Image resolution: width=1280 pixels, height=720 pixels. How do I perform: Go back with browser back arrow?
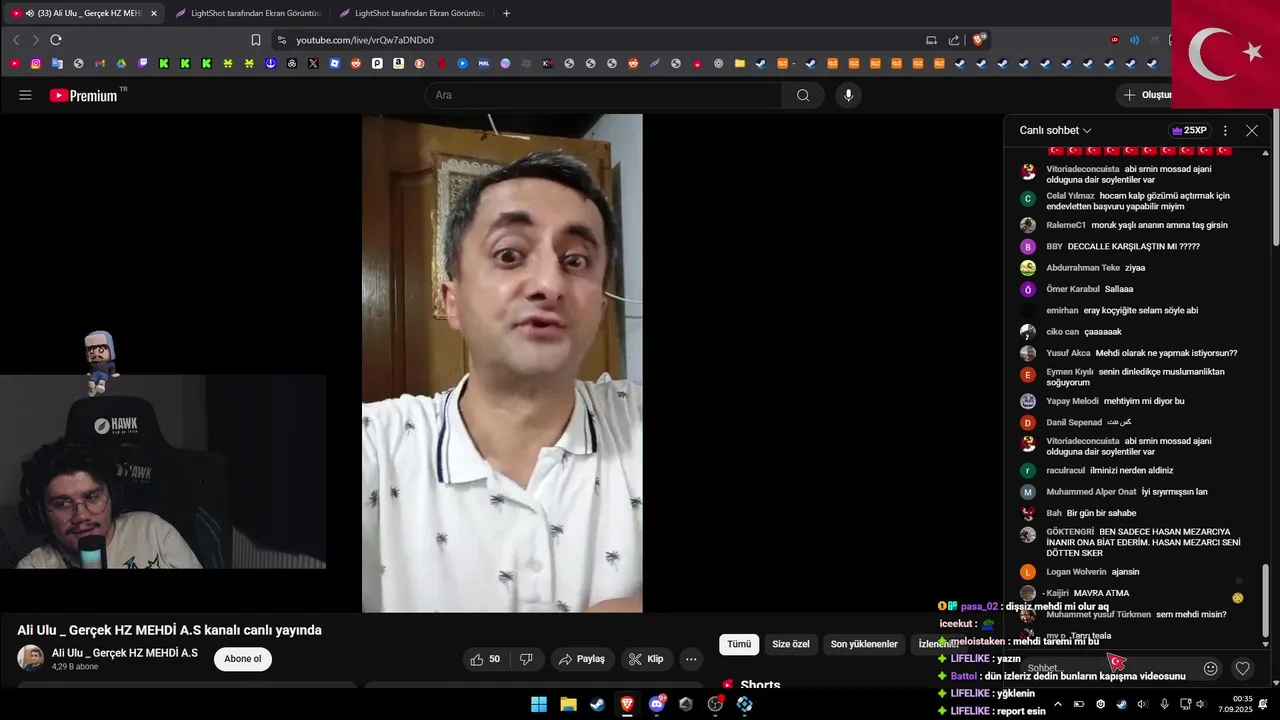[x=16, y=40]
